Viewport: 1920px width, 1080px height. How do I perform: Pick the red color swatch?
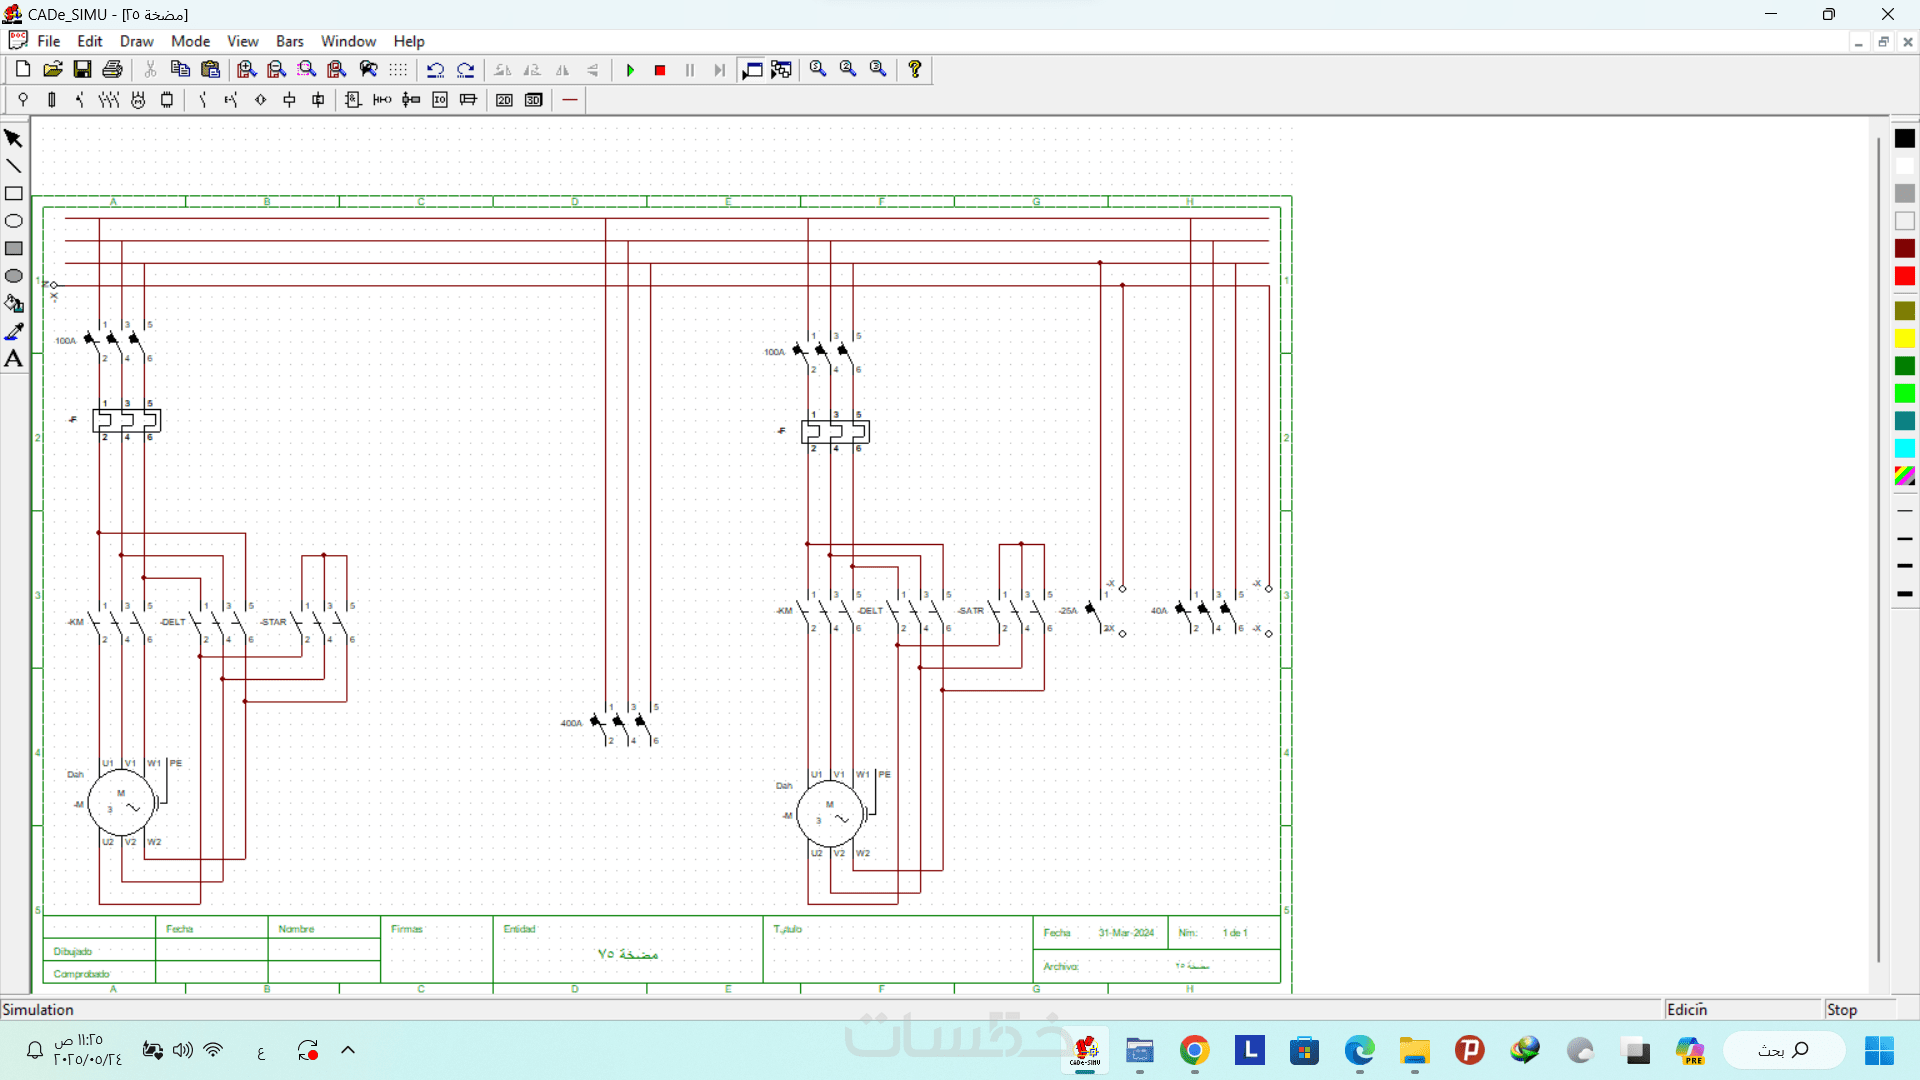(1904, 276)
